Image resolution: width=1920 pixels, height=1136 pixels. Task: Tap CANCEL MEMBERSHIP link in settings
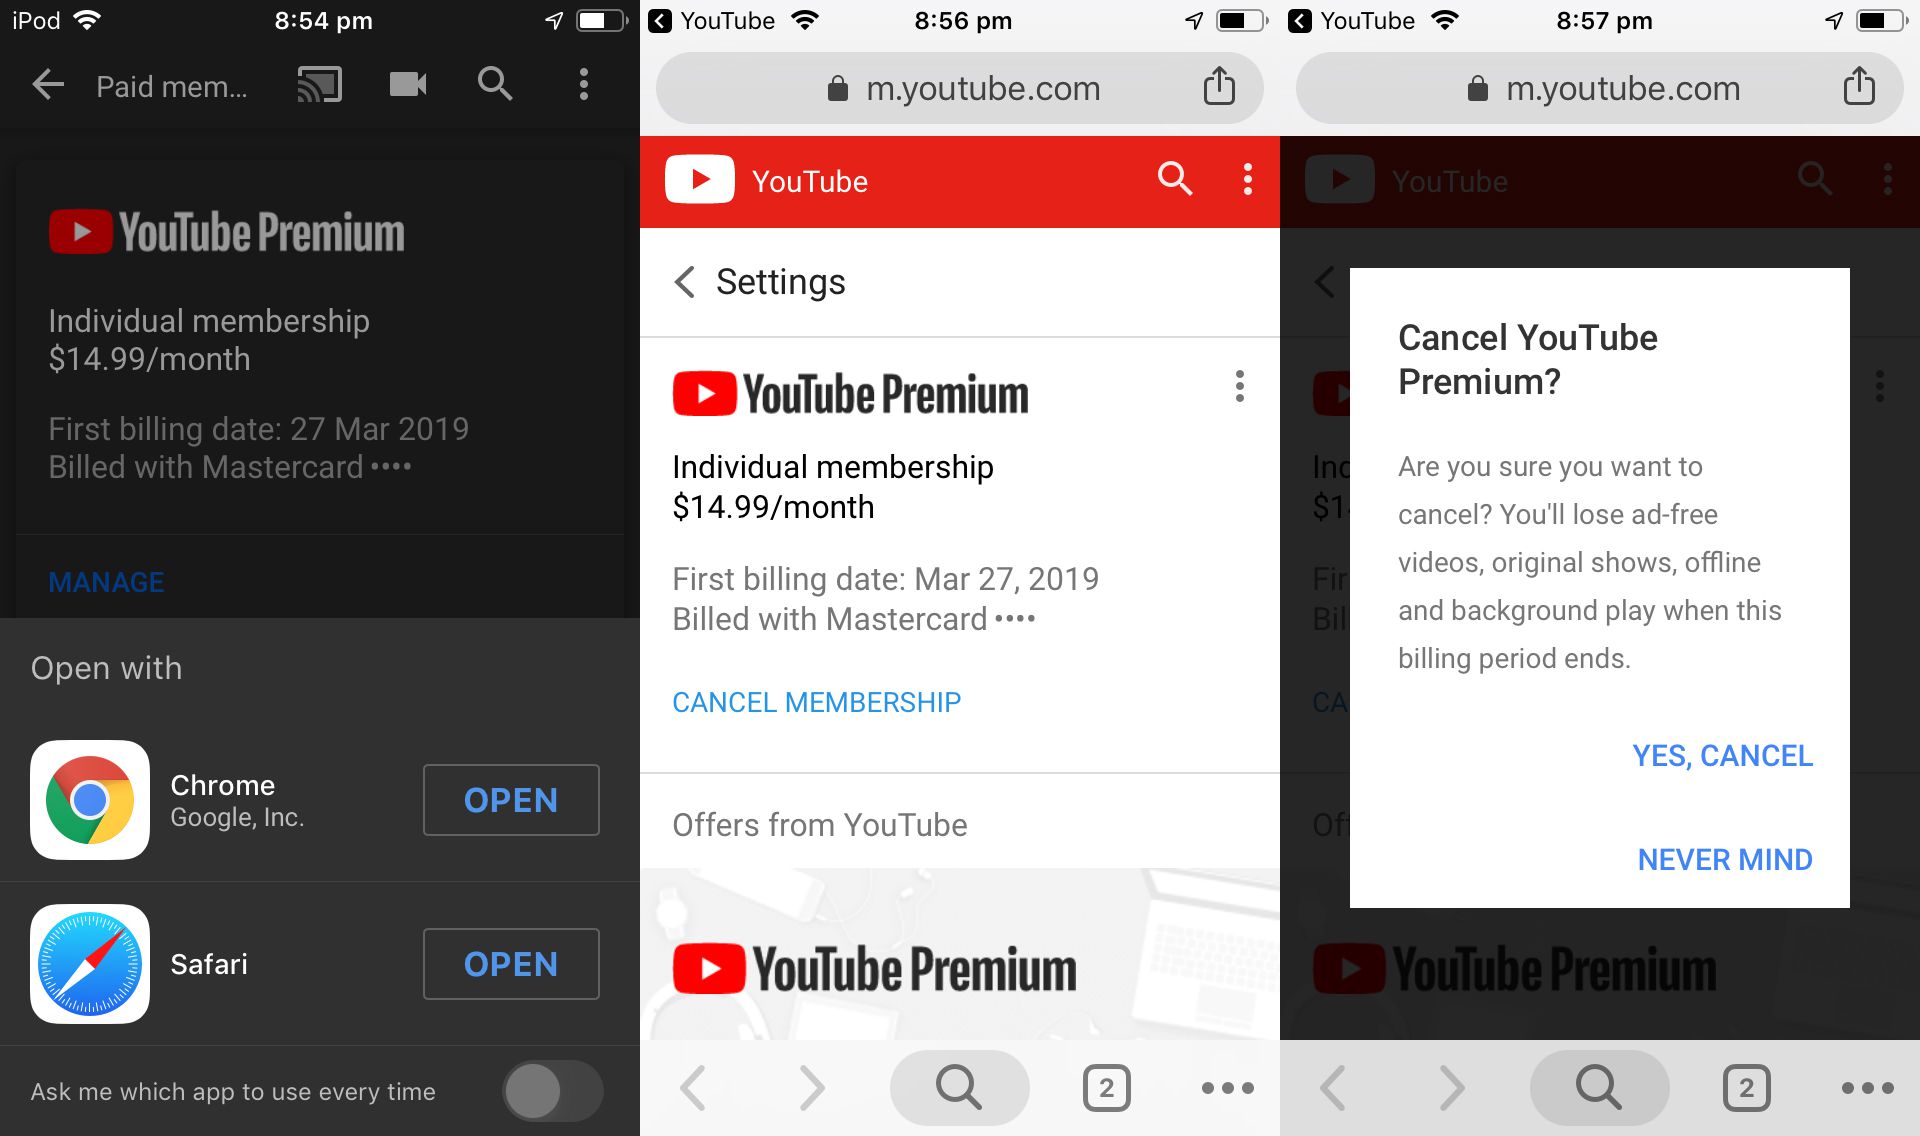[815, 701]
